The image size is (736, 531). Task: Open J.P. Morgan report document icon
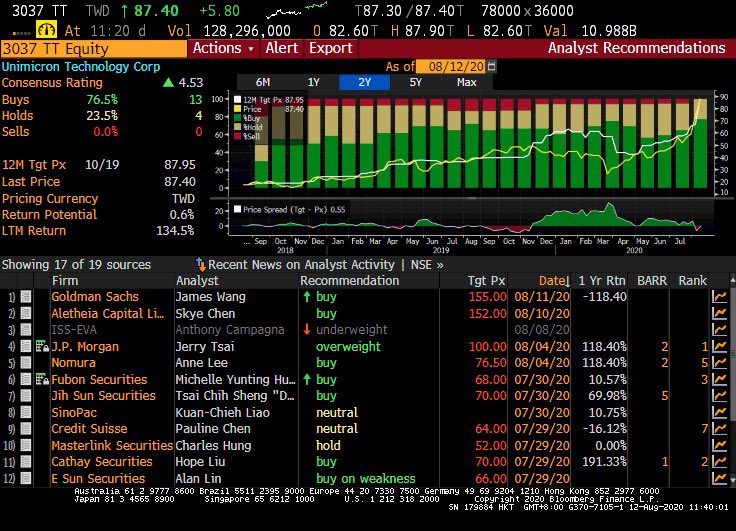[26, 346]
